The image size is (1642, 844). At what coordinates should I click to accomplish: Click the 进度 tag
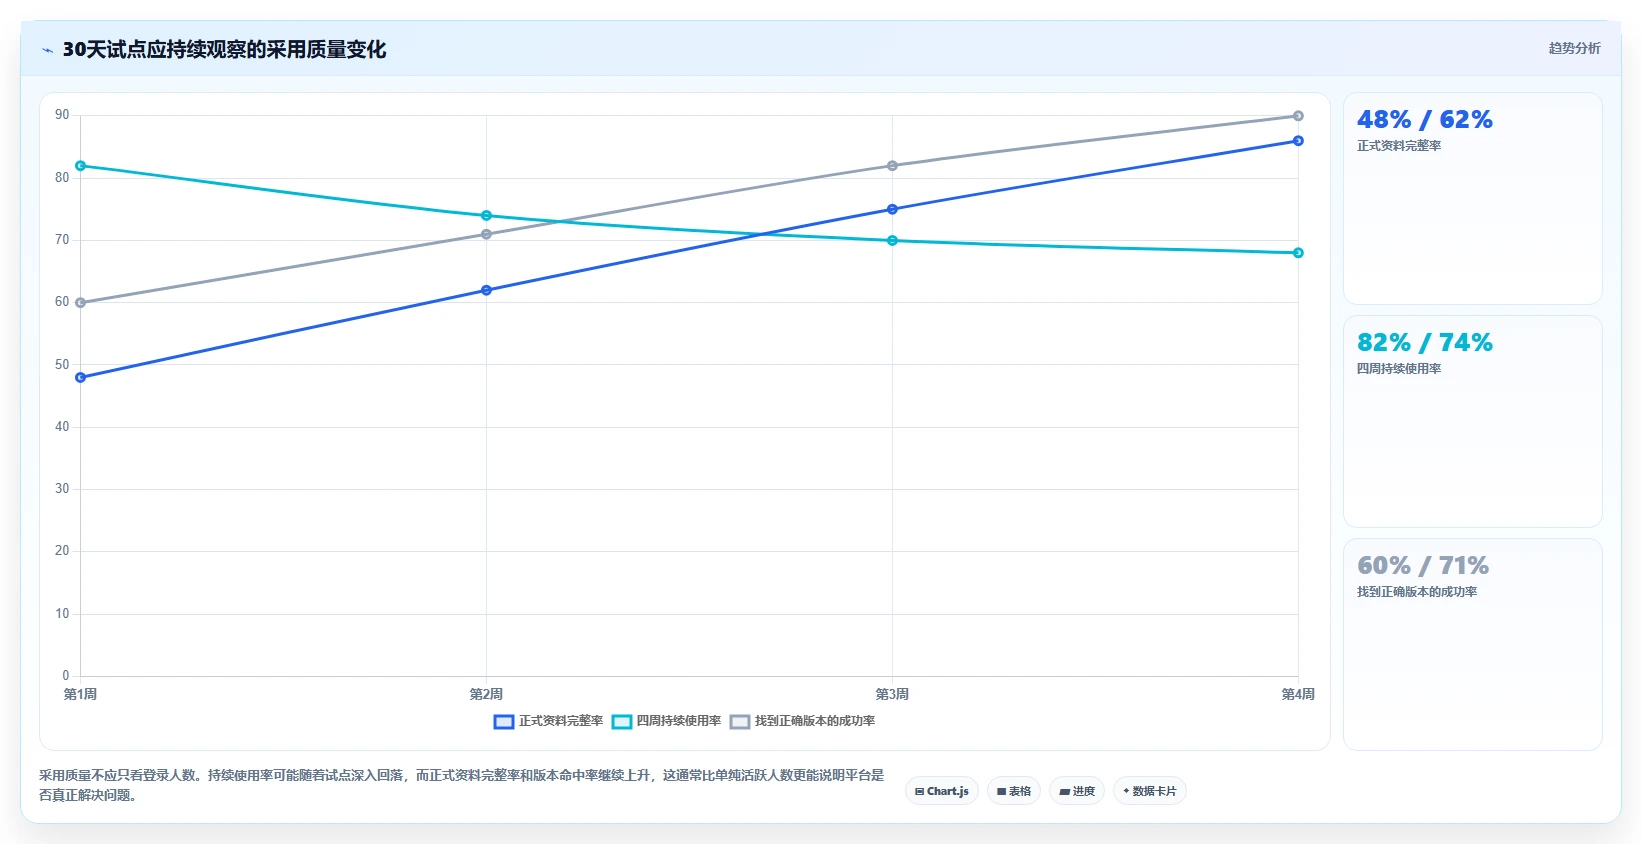pyautogui.click(x=1077, y=791)
